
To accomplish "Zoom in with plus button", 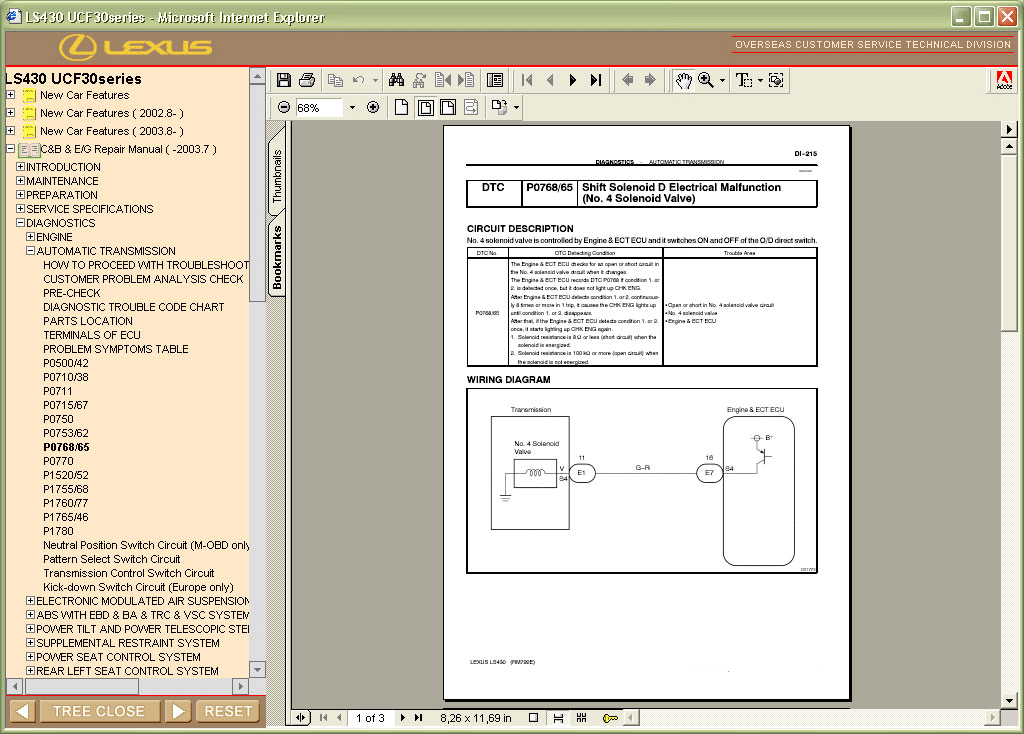I will coord(373,107).
